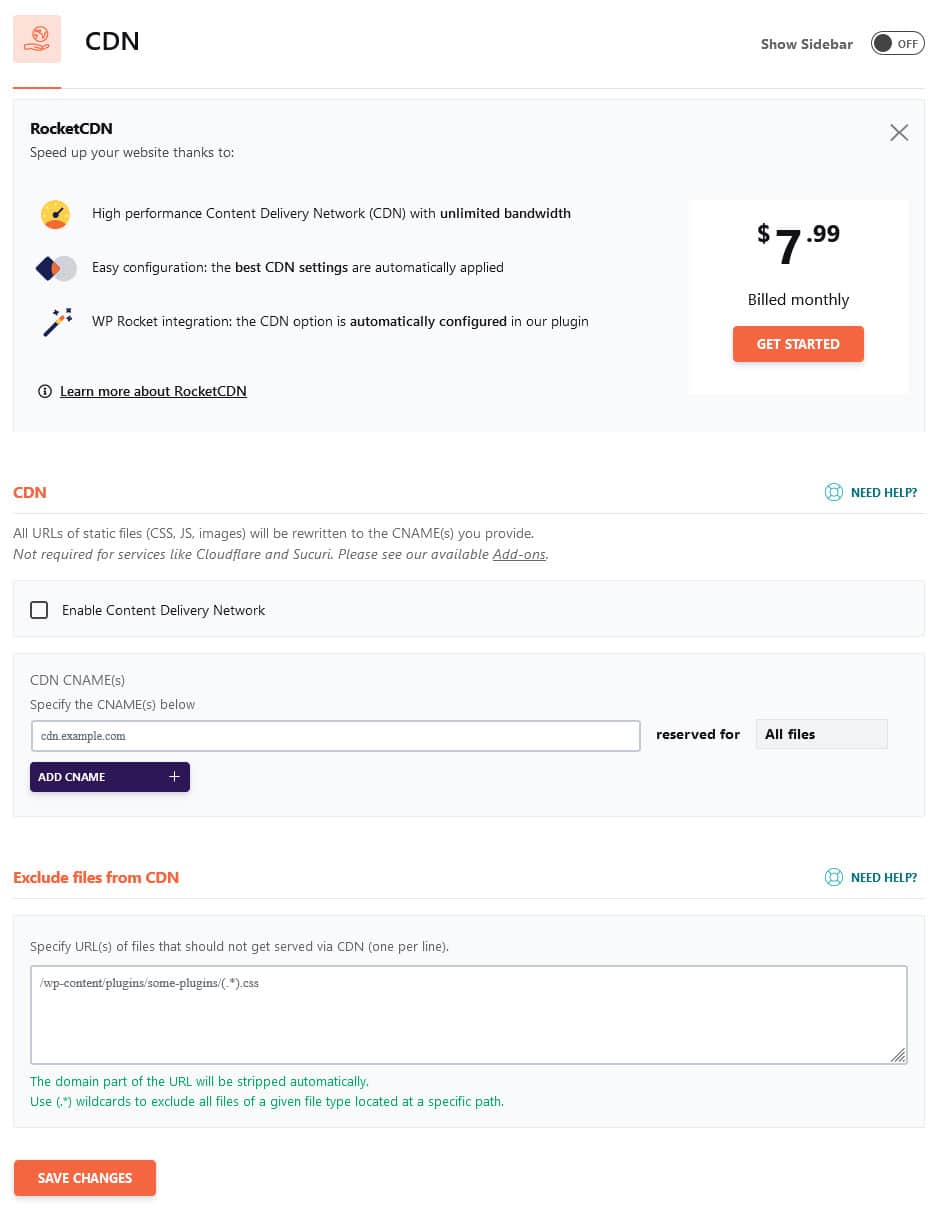The height and width of the screenshot is (1211, 938).
Task: Close the RocketCDN promo banner
Action: (x=899, y=133)
